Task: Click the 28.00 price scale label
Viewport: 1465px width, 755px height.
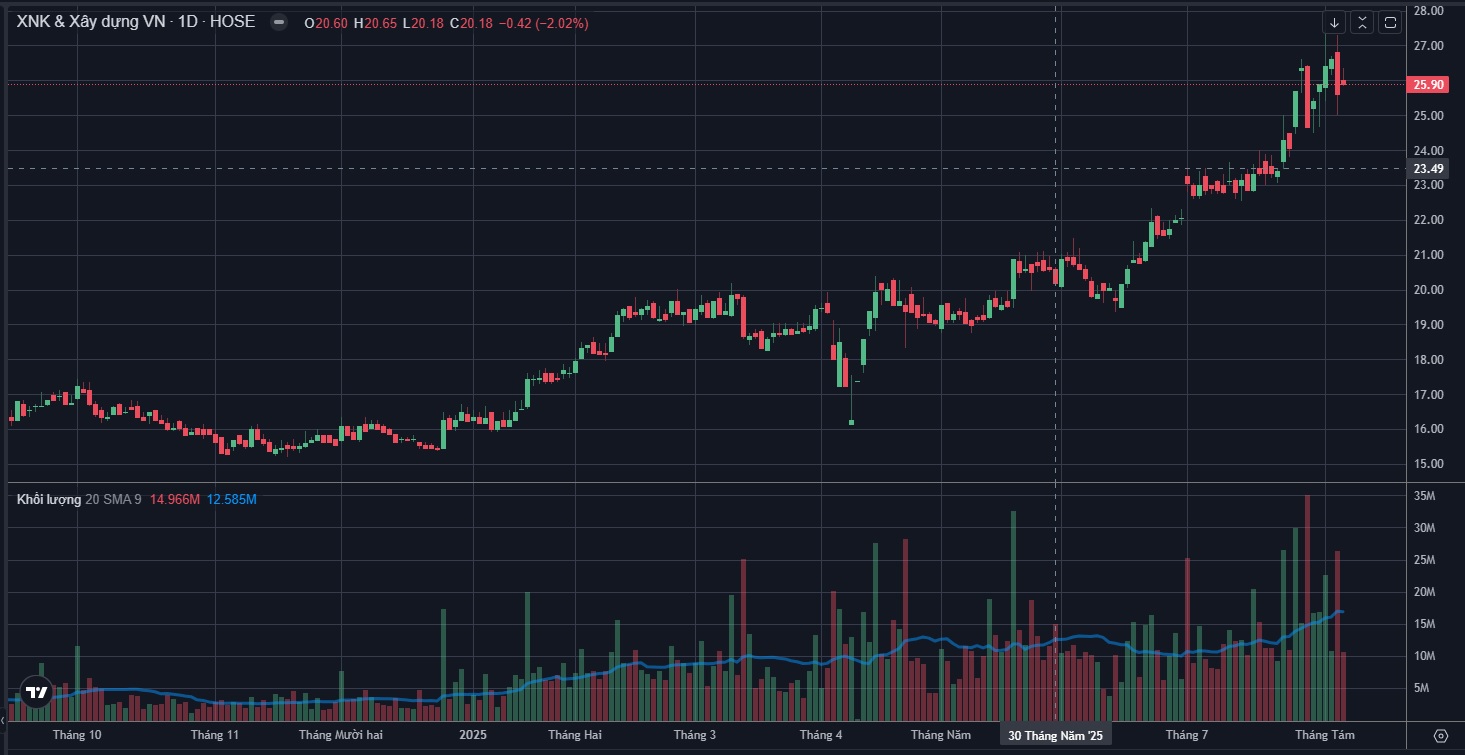Action: [1427, 11]
